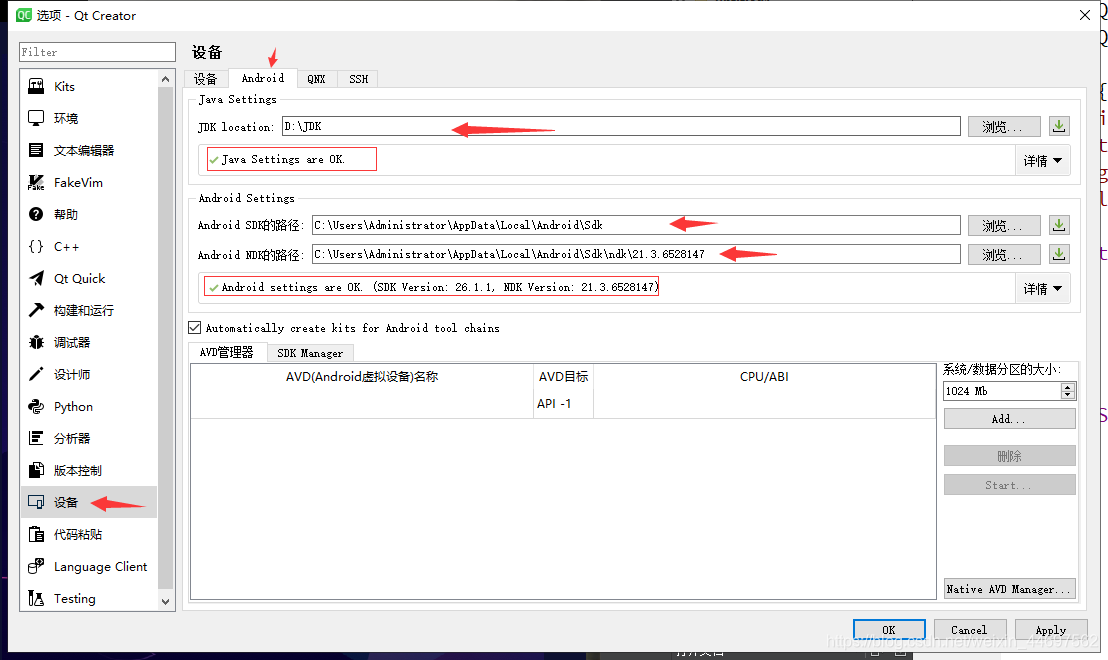This screenshot has height=660, width=1108.
Task: Open the 帮助 question mark icon
Action: 36,214
